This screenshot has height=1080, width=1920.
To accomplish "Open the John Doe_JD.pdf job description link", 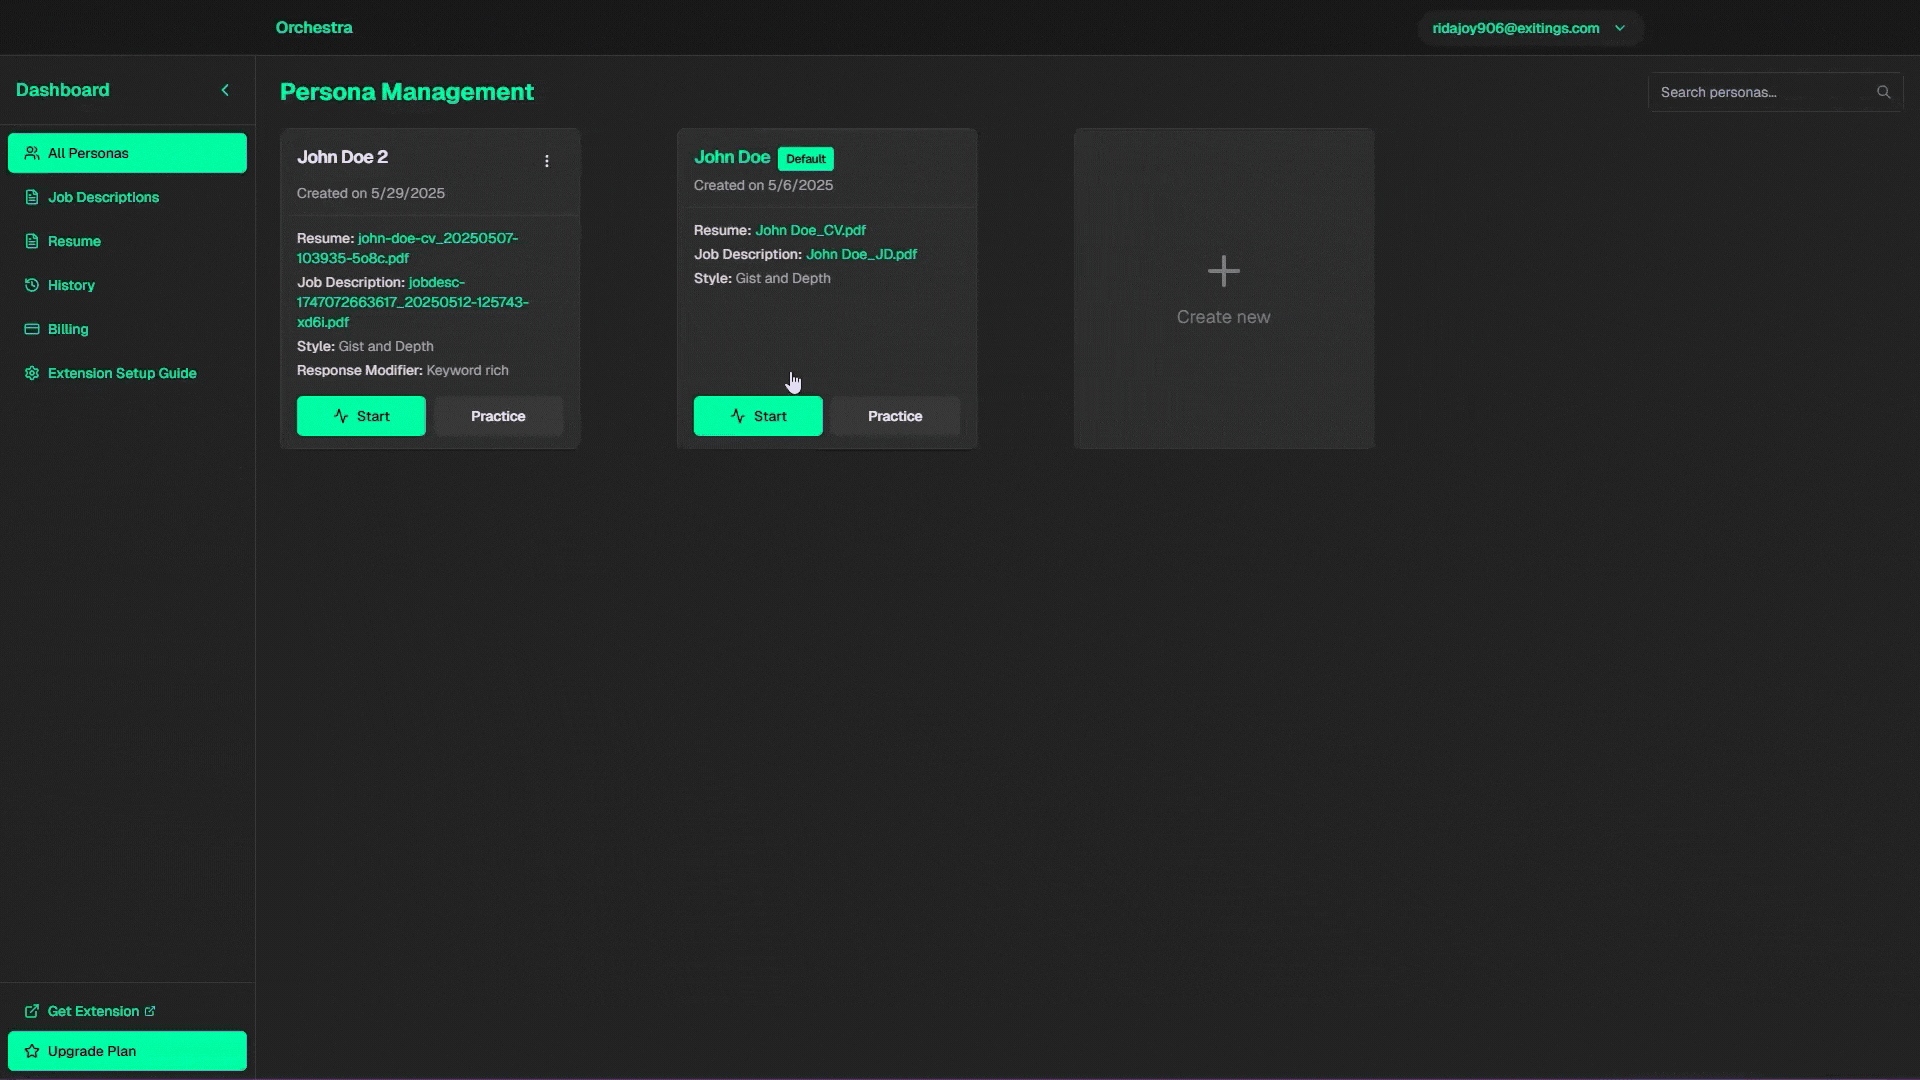I will coord(861,254).
